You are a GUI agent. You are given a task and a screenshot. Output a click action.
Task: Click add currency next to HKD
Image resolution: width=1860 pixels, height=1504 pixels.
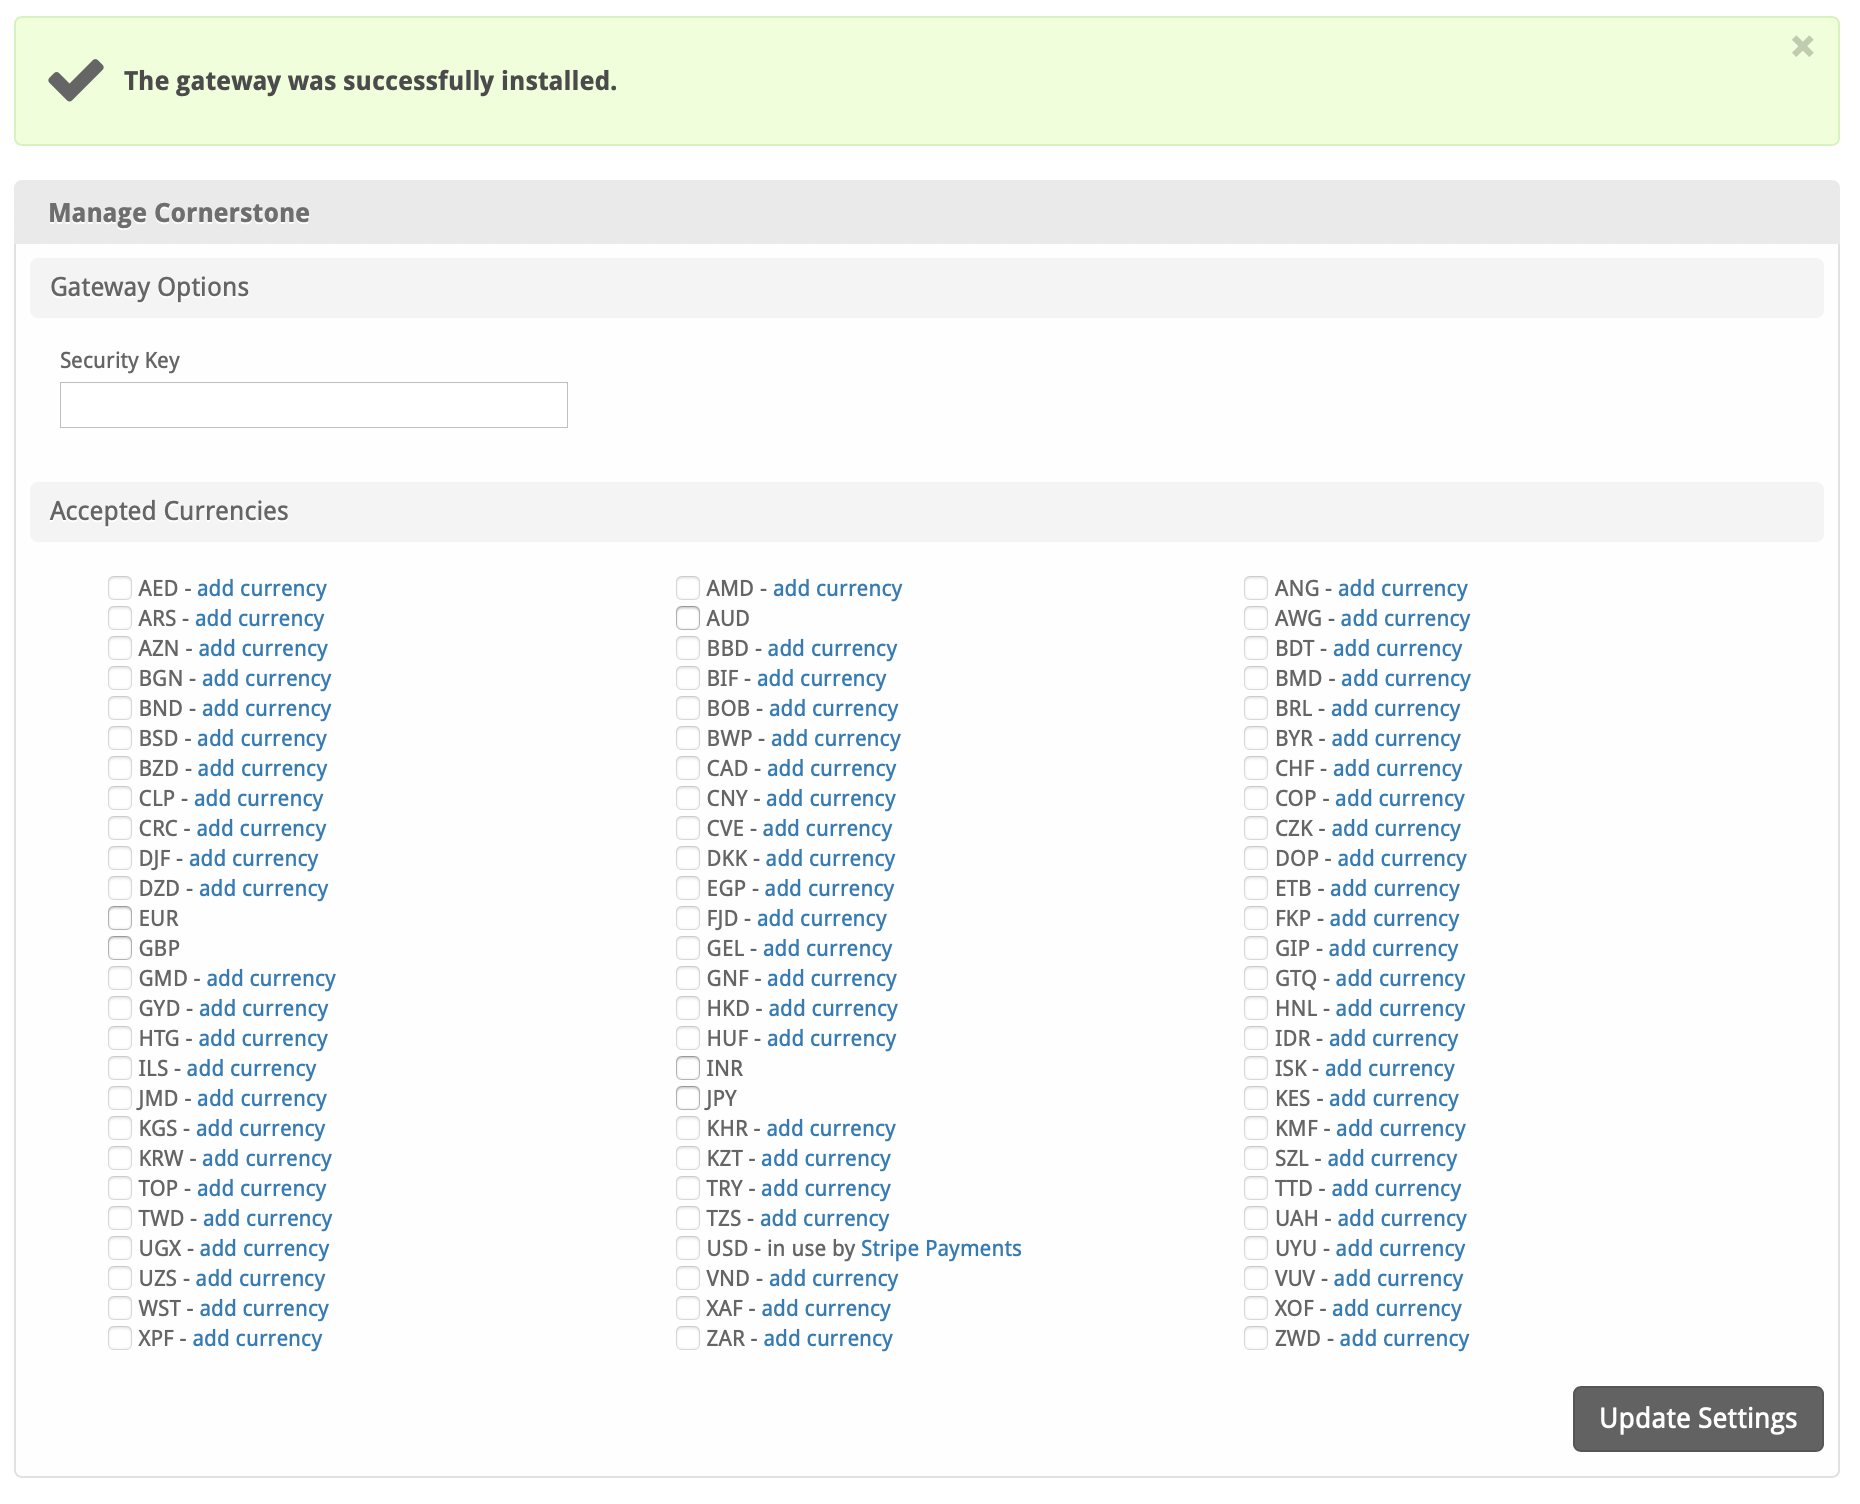(832, 1008)
